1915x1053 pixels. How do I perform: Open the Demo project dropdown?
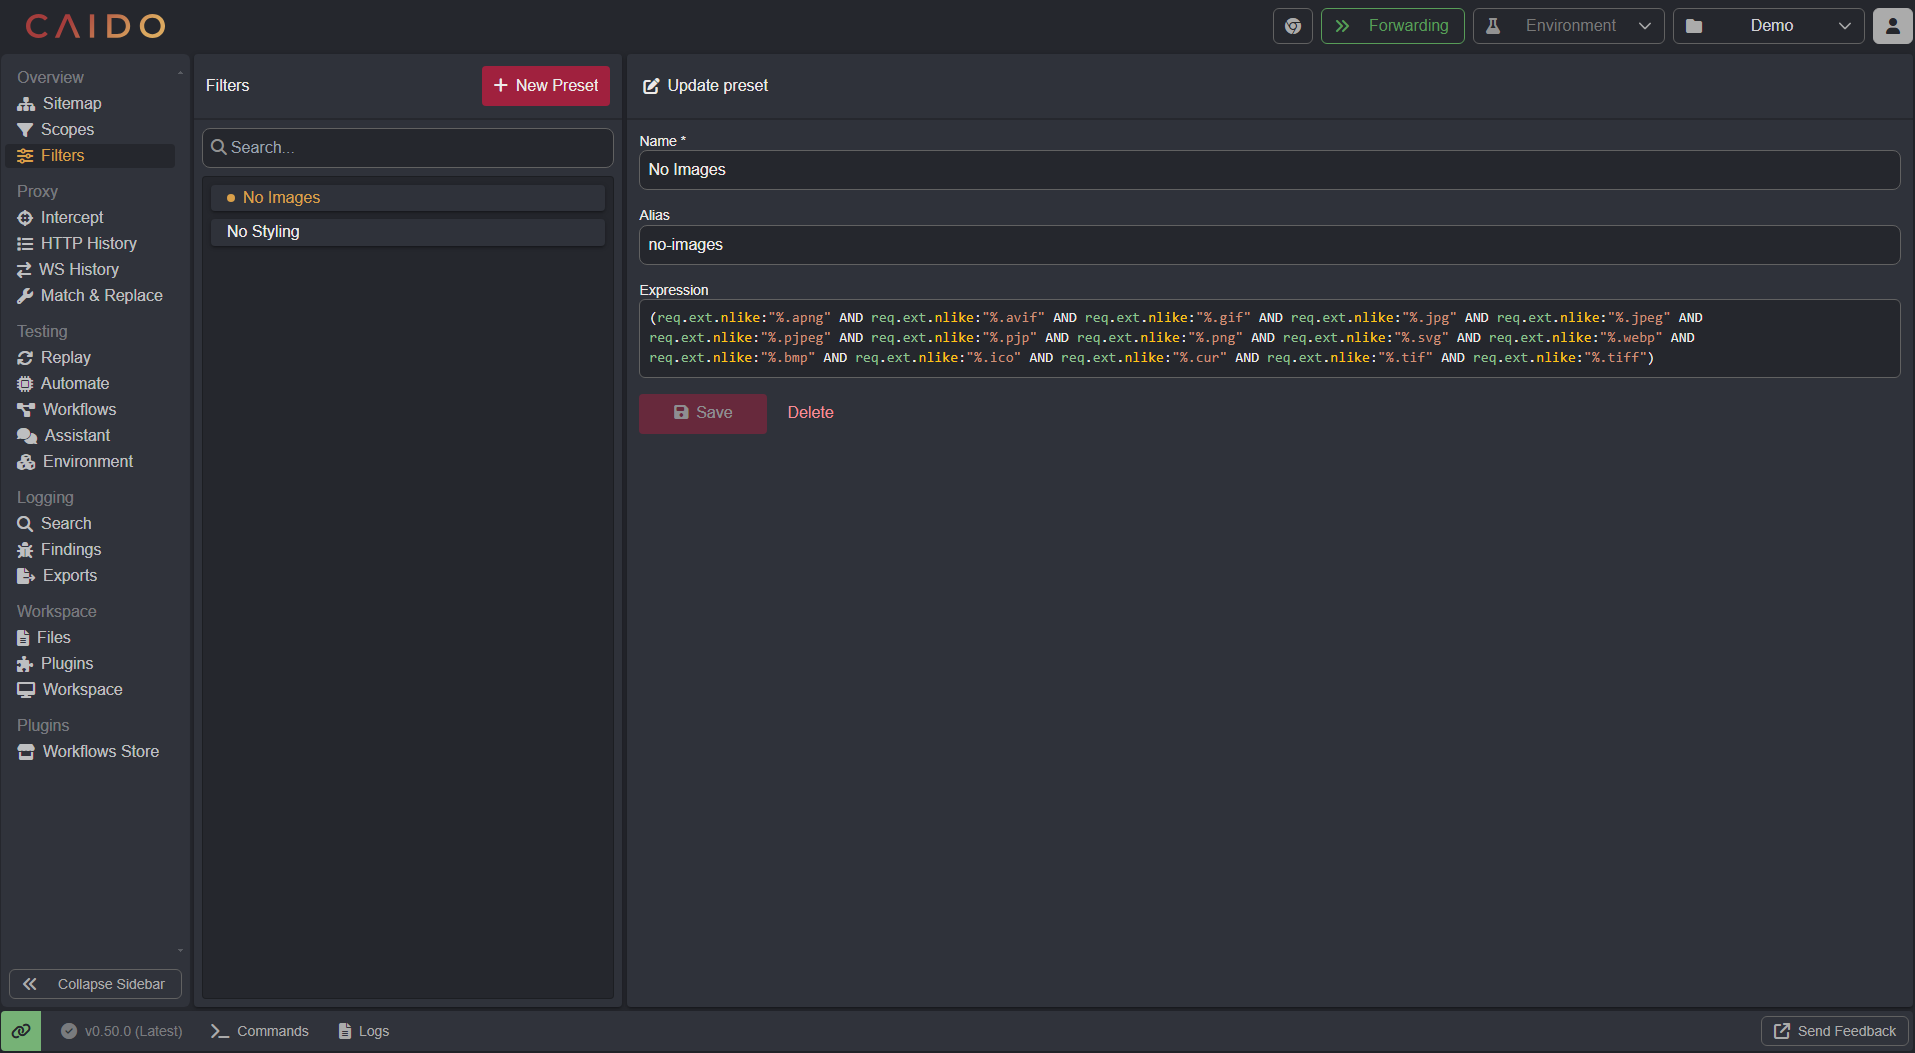coord(1768,26)
